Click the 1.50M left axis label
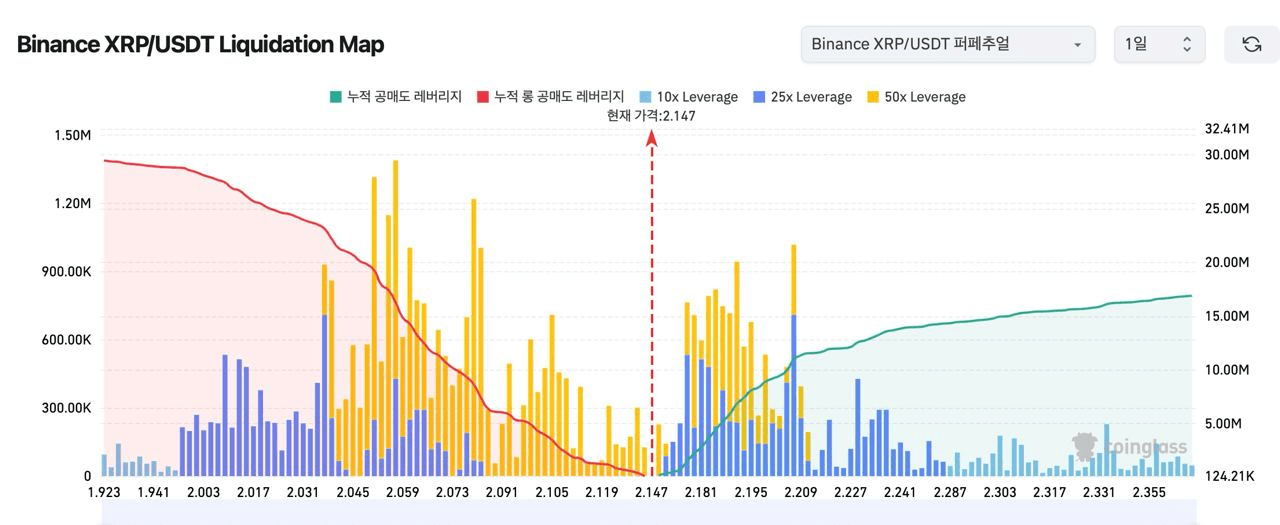 pos(73,135)
